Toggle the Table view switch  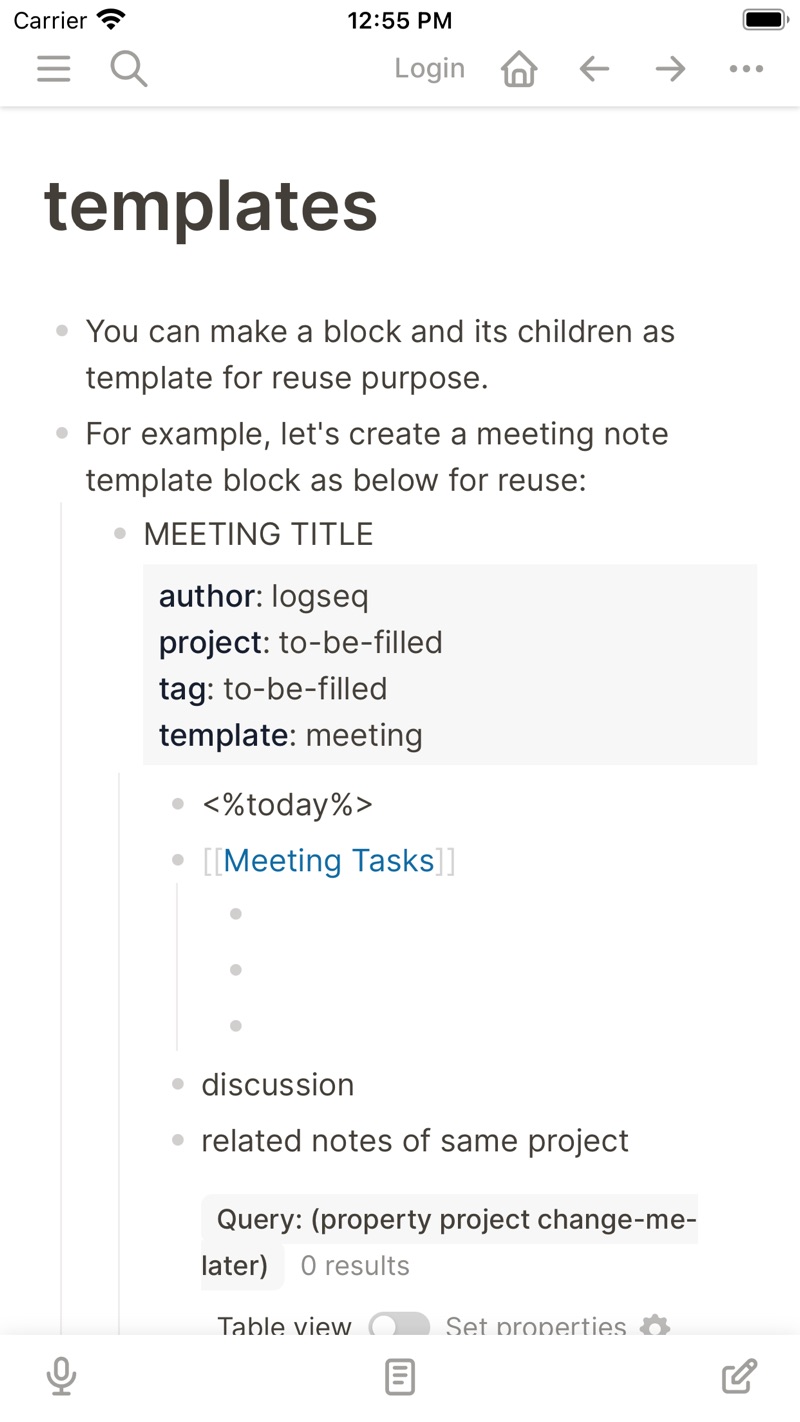(x=399, y=1326)
